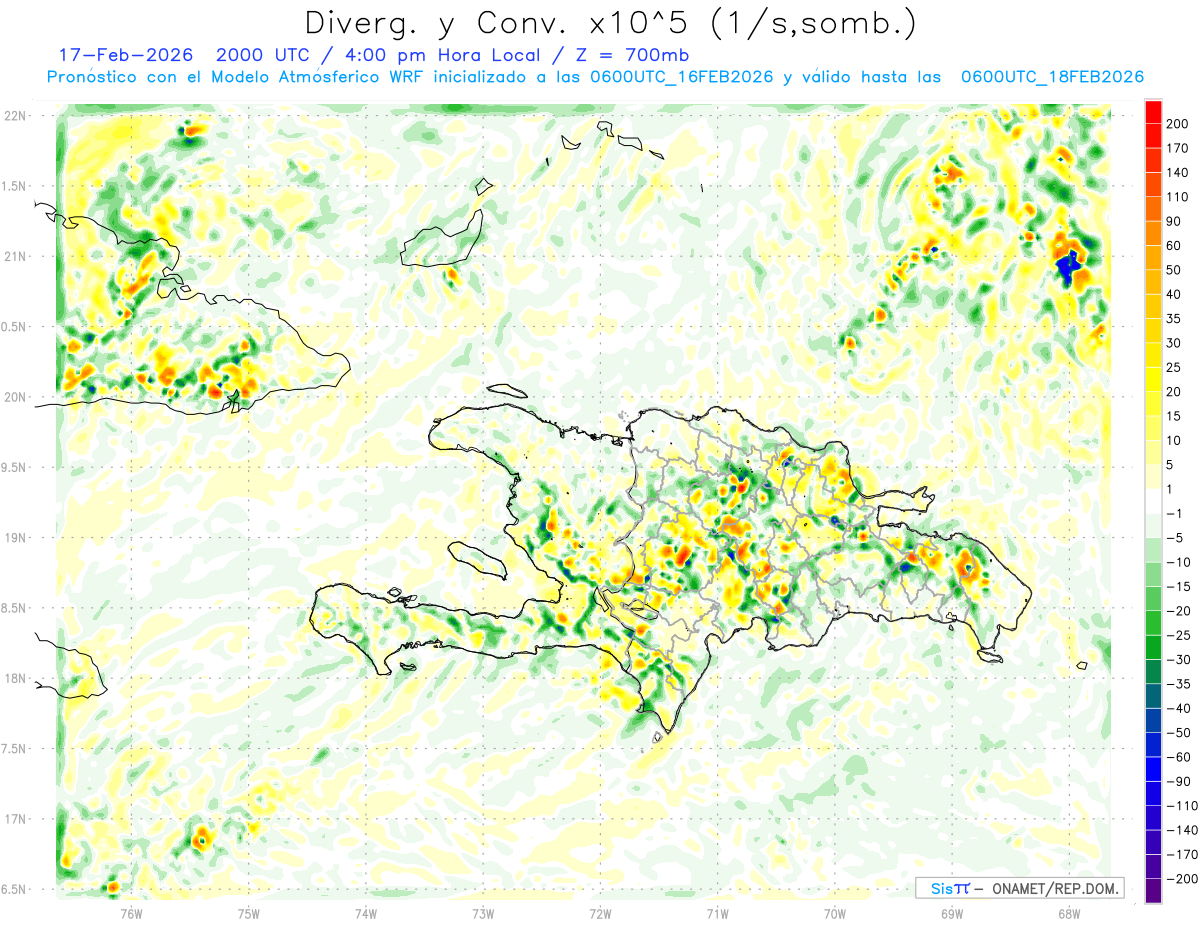Click the 71W longitude label
The height and width of the screenshot is (927, 1200).
click(x=717, y=913)
